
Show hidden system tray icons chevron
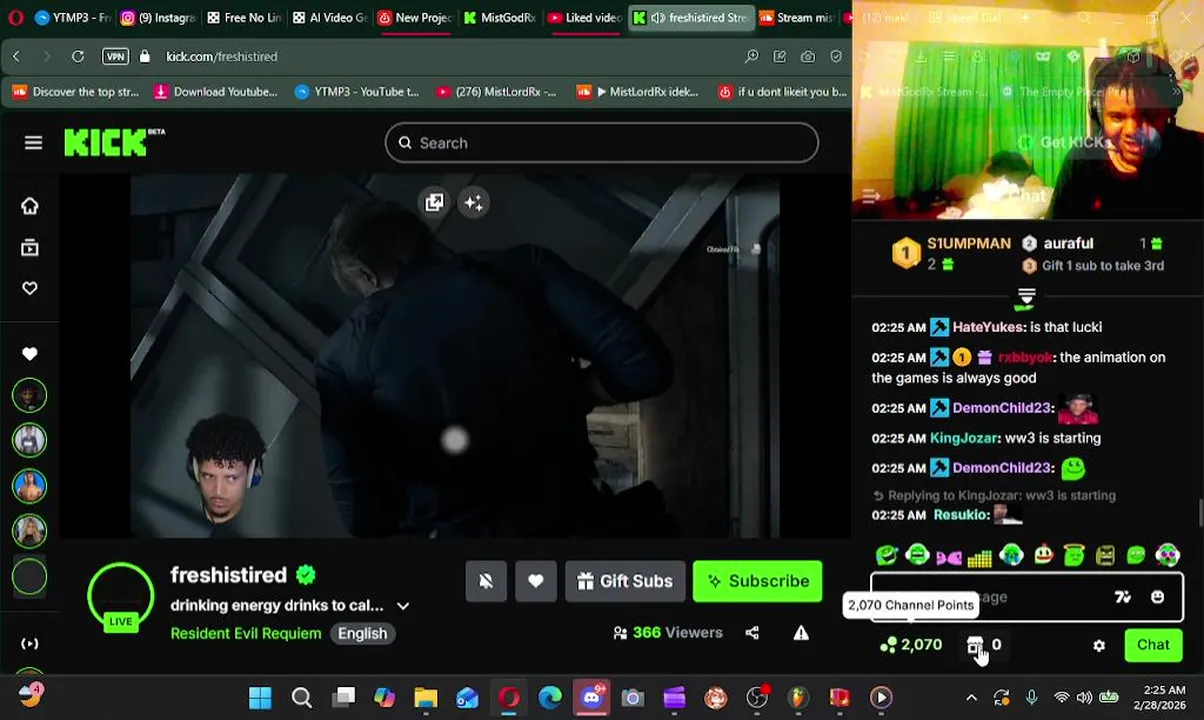971,698
